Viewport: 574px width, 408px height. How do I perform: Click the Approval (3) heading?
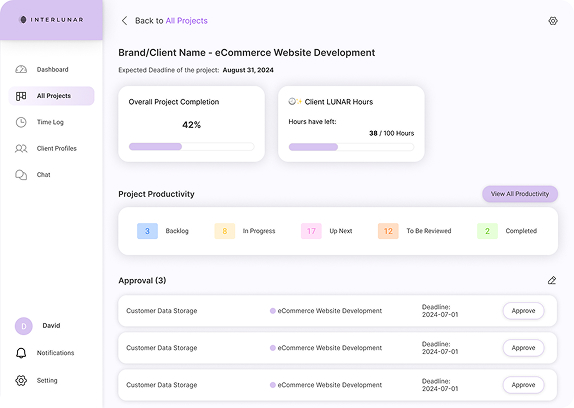click(x=142, y=281)
